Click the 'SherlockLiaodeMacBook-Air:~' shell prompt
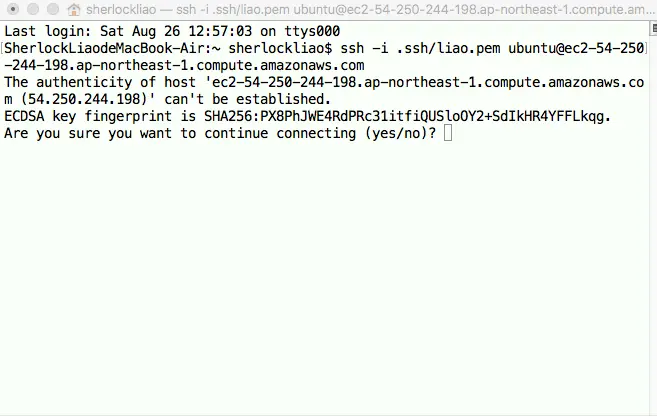This screenshot has height=416, width=657. (x=112, y=48)
